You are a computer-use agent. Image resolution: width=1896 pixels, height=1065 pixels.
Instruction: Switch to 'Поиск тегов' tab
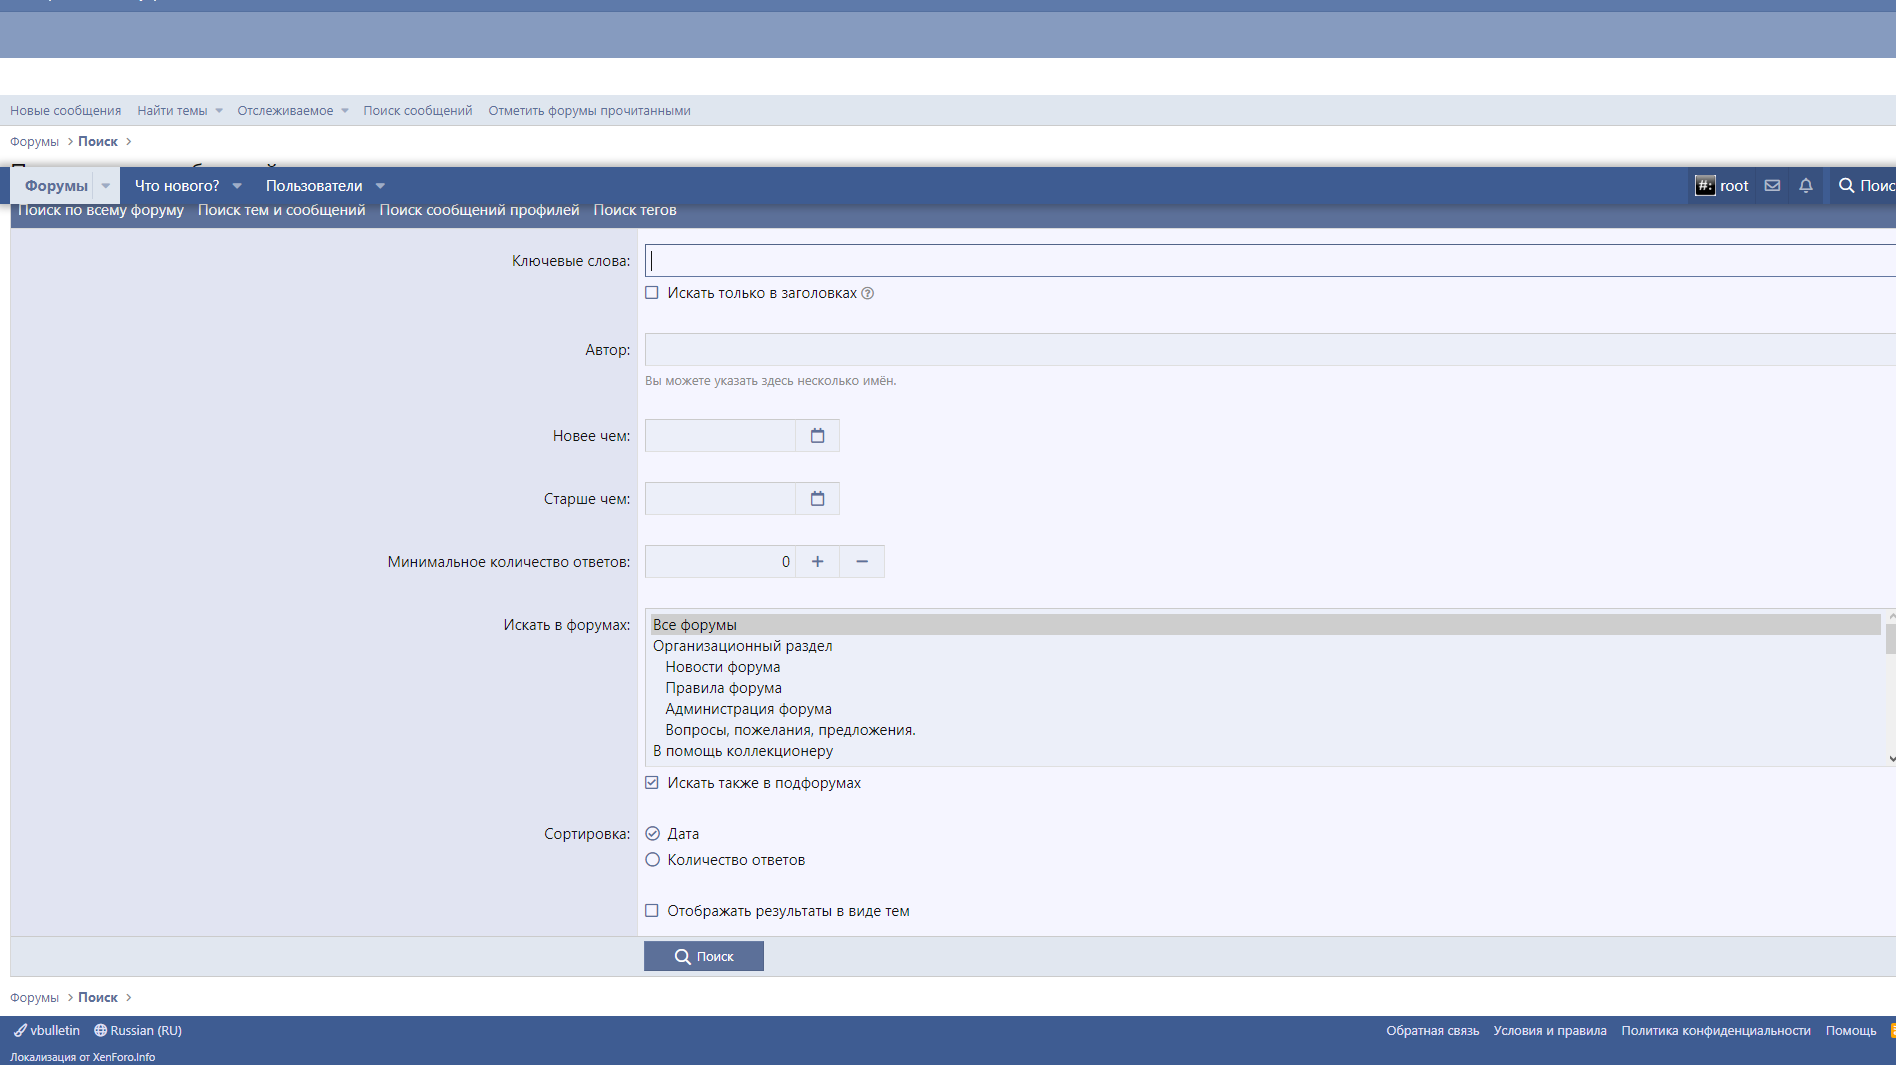point(634,210)
